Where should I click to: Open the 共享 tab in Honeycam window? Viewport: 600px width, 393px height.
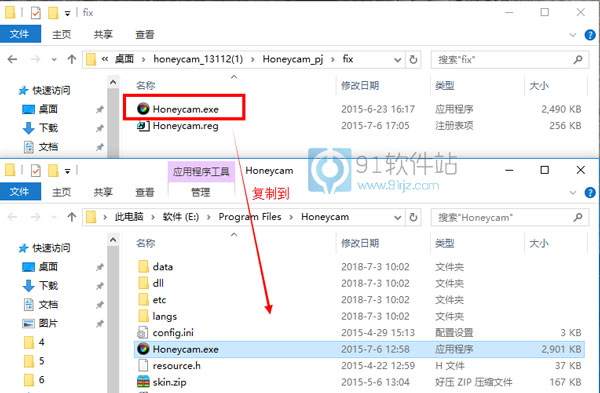point(103,192)
